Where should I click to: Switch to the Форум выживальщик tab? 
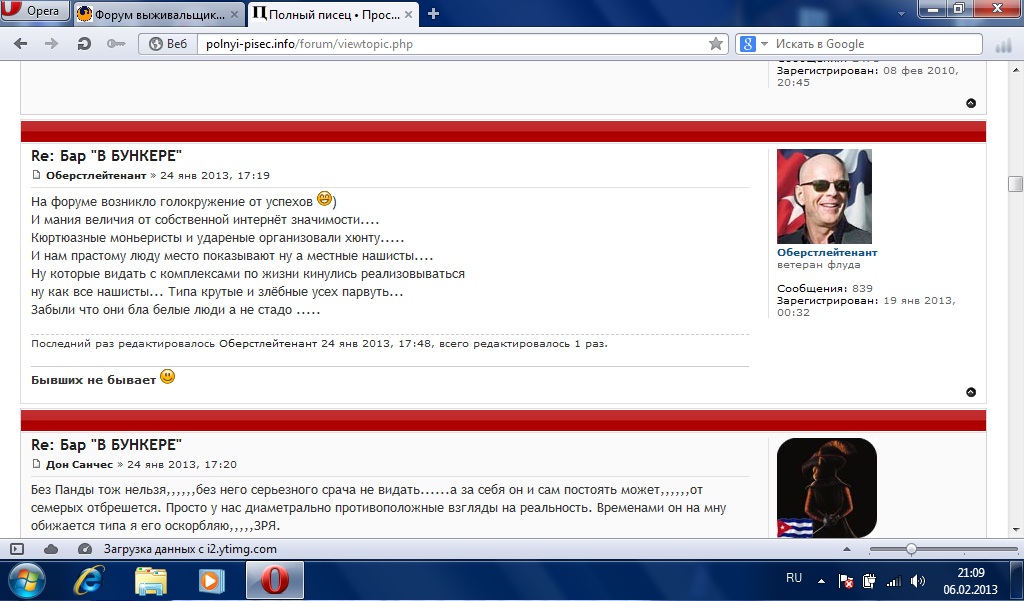(157, 14)
